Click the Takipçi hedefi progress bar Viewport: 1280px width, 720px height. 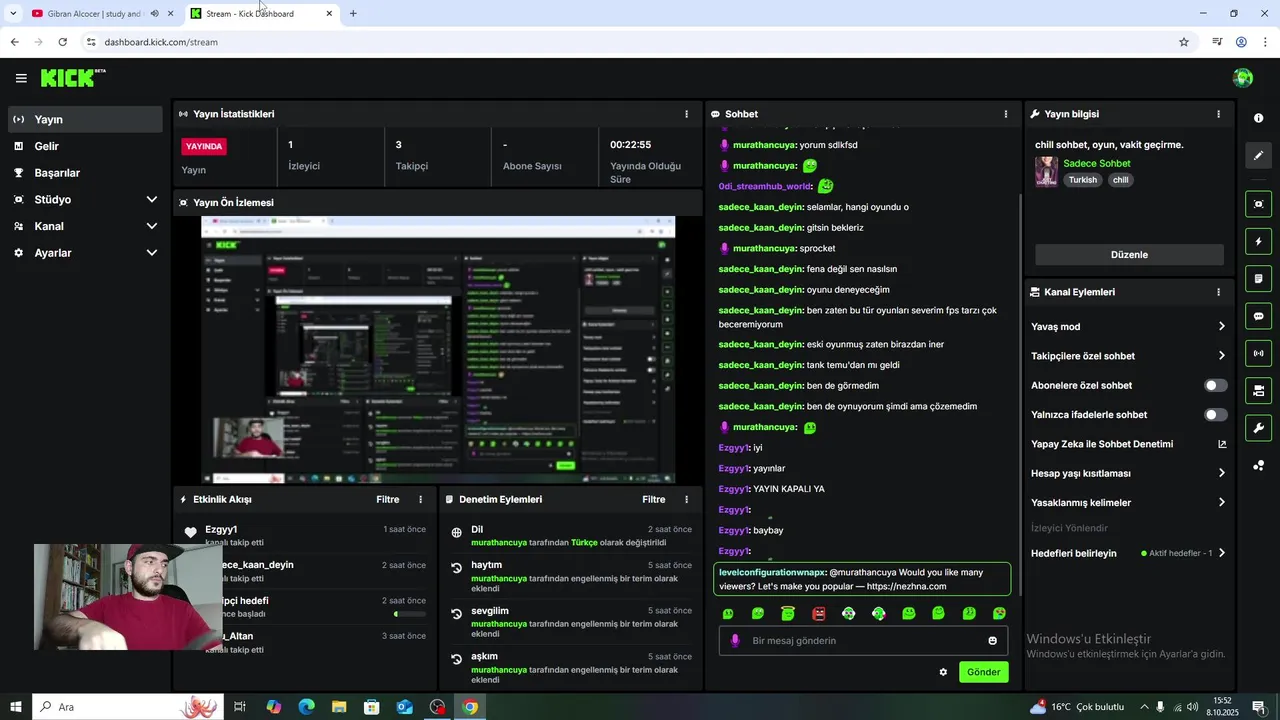410,614
